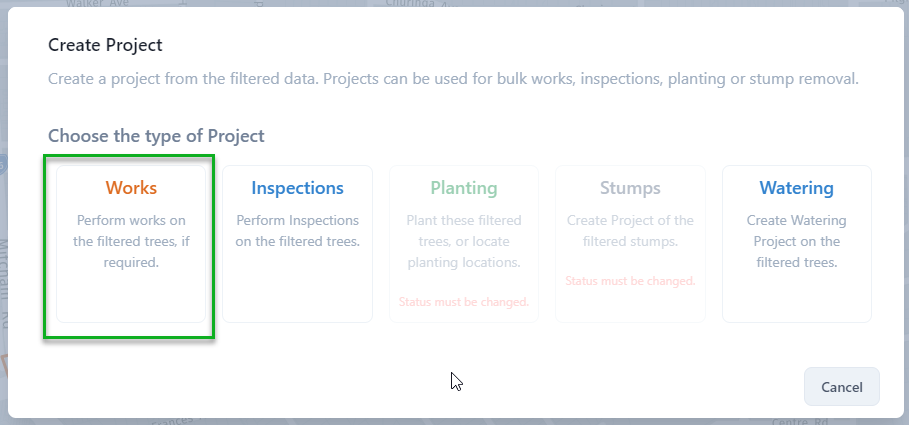The image size is (909, 425).
Task: Click the Planting card description text
Action: [x=464, y=241]
